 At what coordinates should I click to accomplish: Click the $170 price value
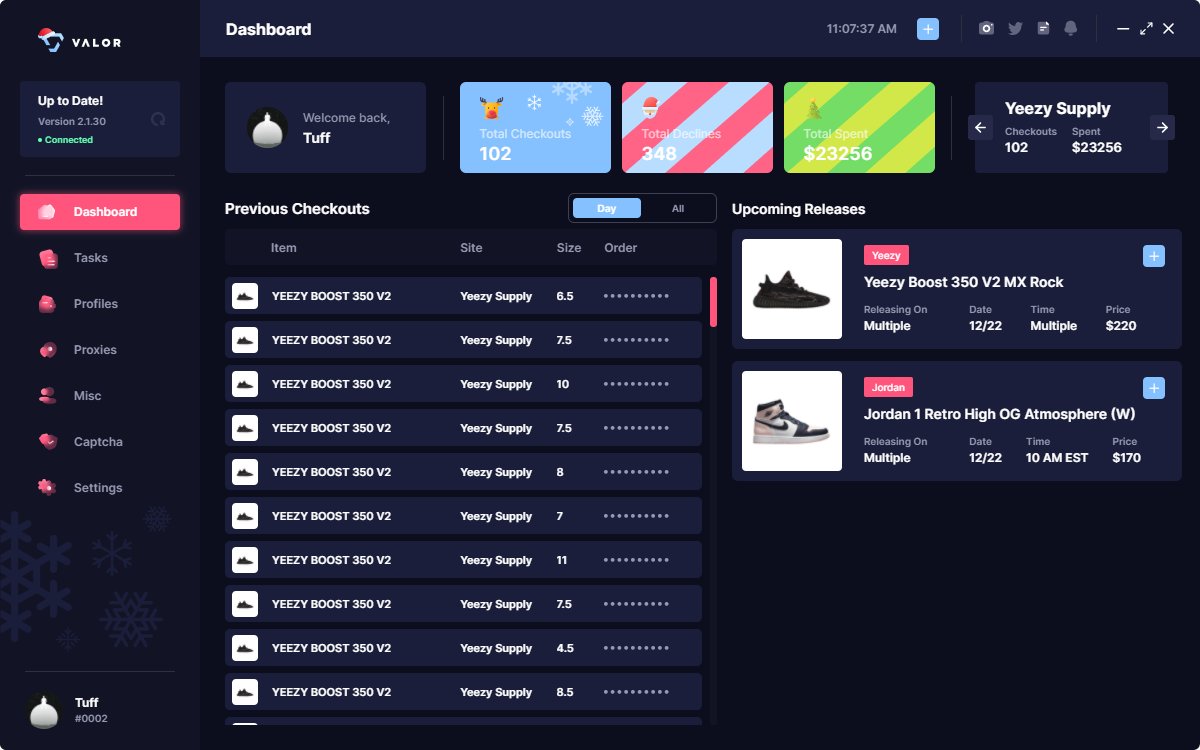[1126, 458]
